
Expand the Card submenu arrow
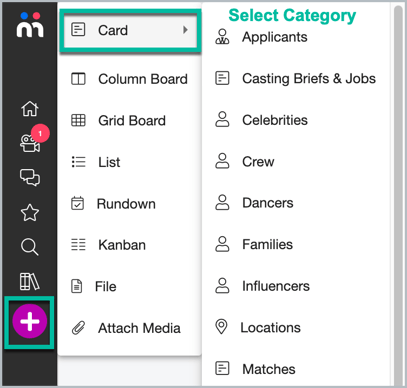click(x=185, y=30)
